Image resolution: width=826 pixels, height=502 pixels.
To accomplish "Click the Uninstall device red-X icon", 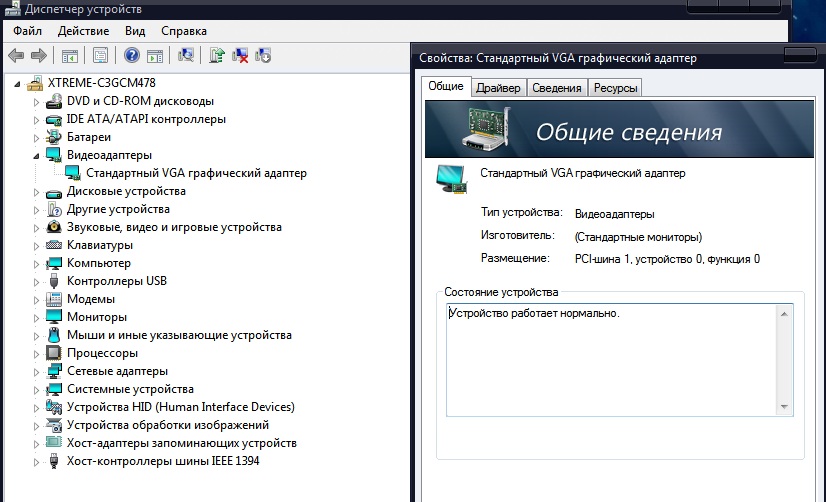I will tap(240, 55).
